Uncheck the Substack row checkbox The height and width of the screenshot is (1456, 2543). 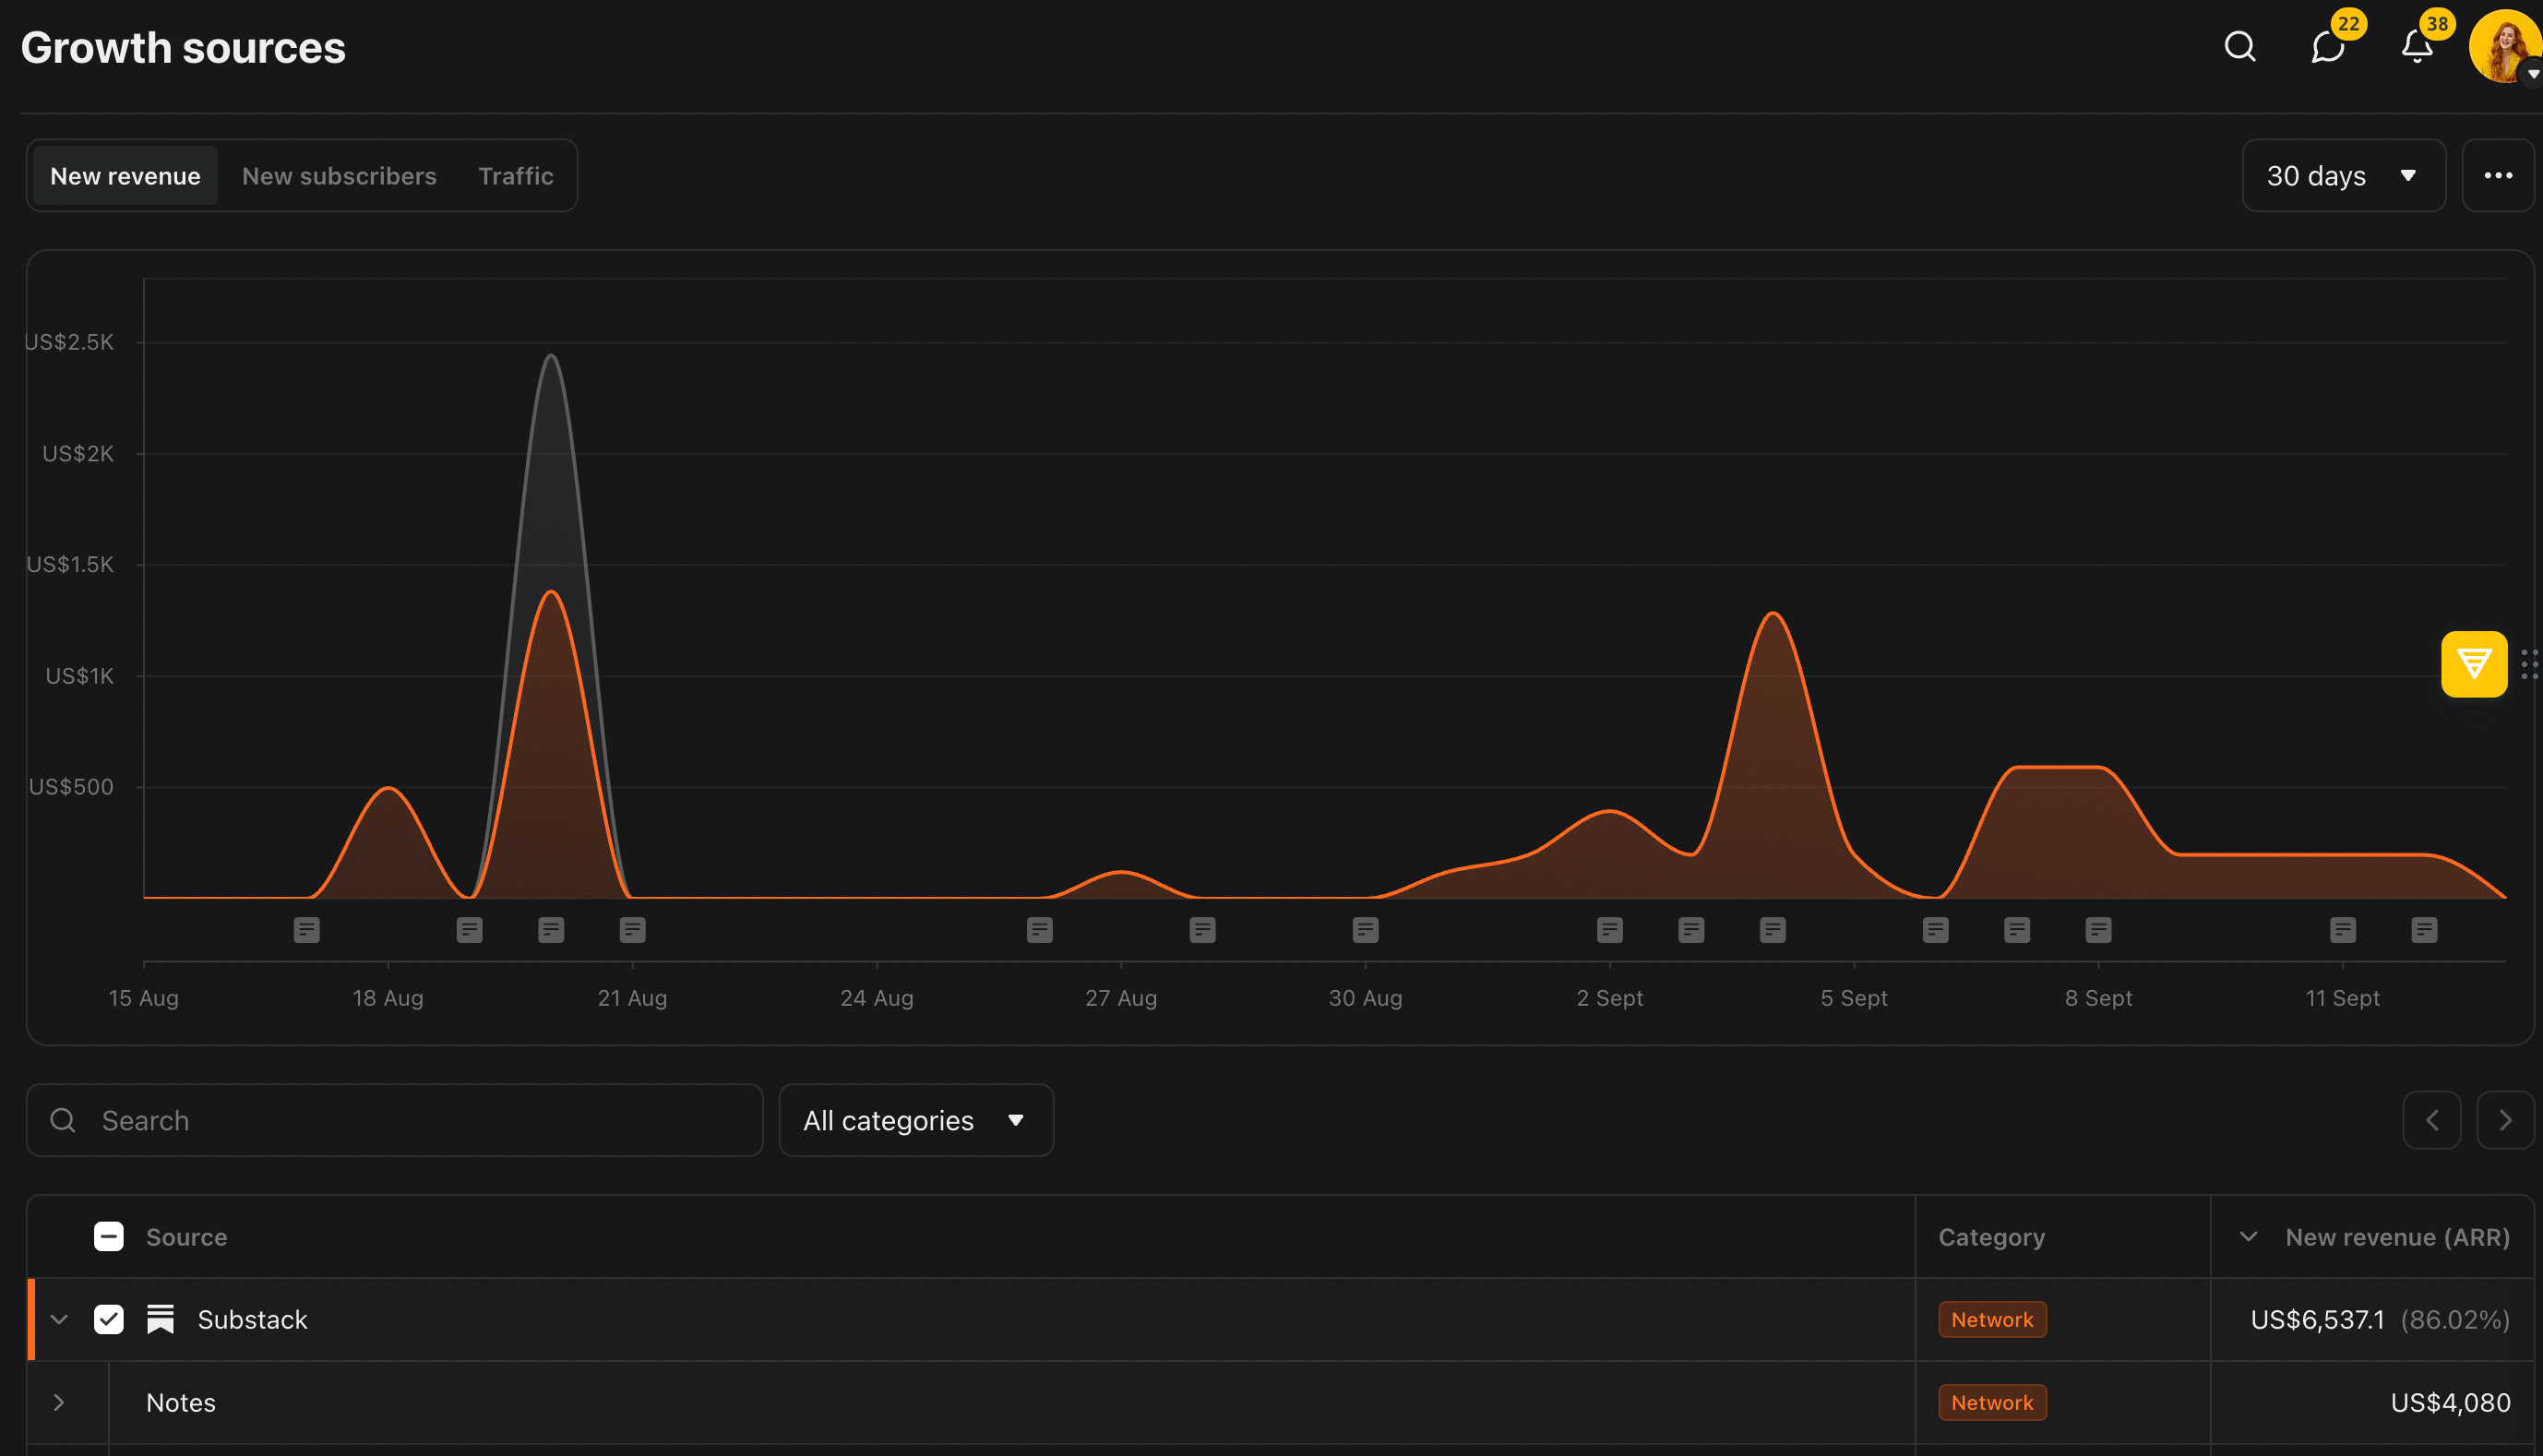109,1319
